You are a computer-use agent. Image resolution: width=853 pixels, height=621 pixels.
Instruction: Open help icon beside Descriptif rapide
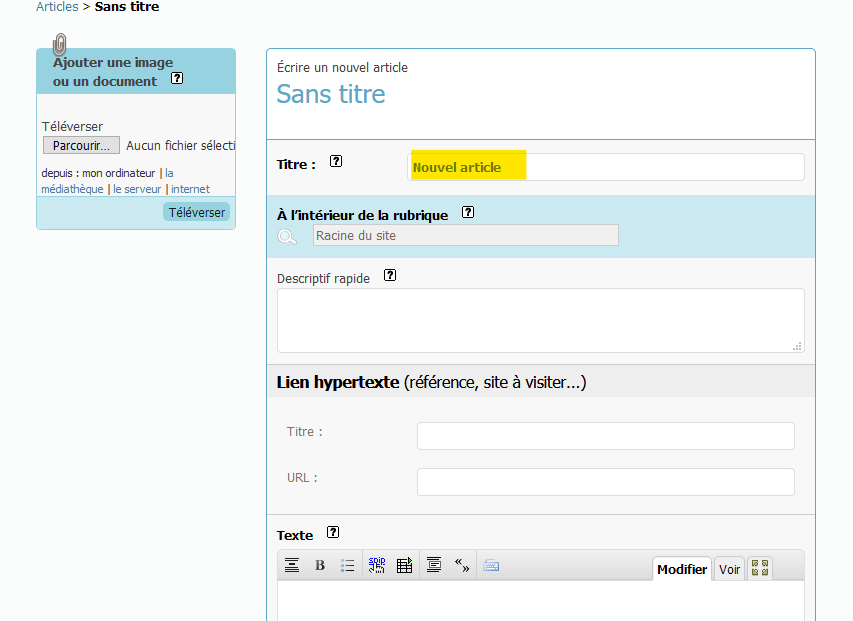coord(390,276)
